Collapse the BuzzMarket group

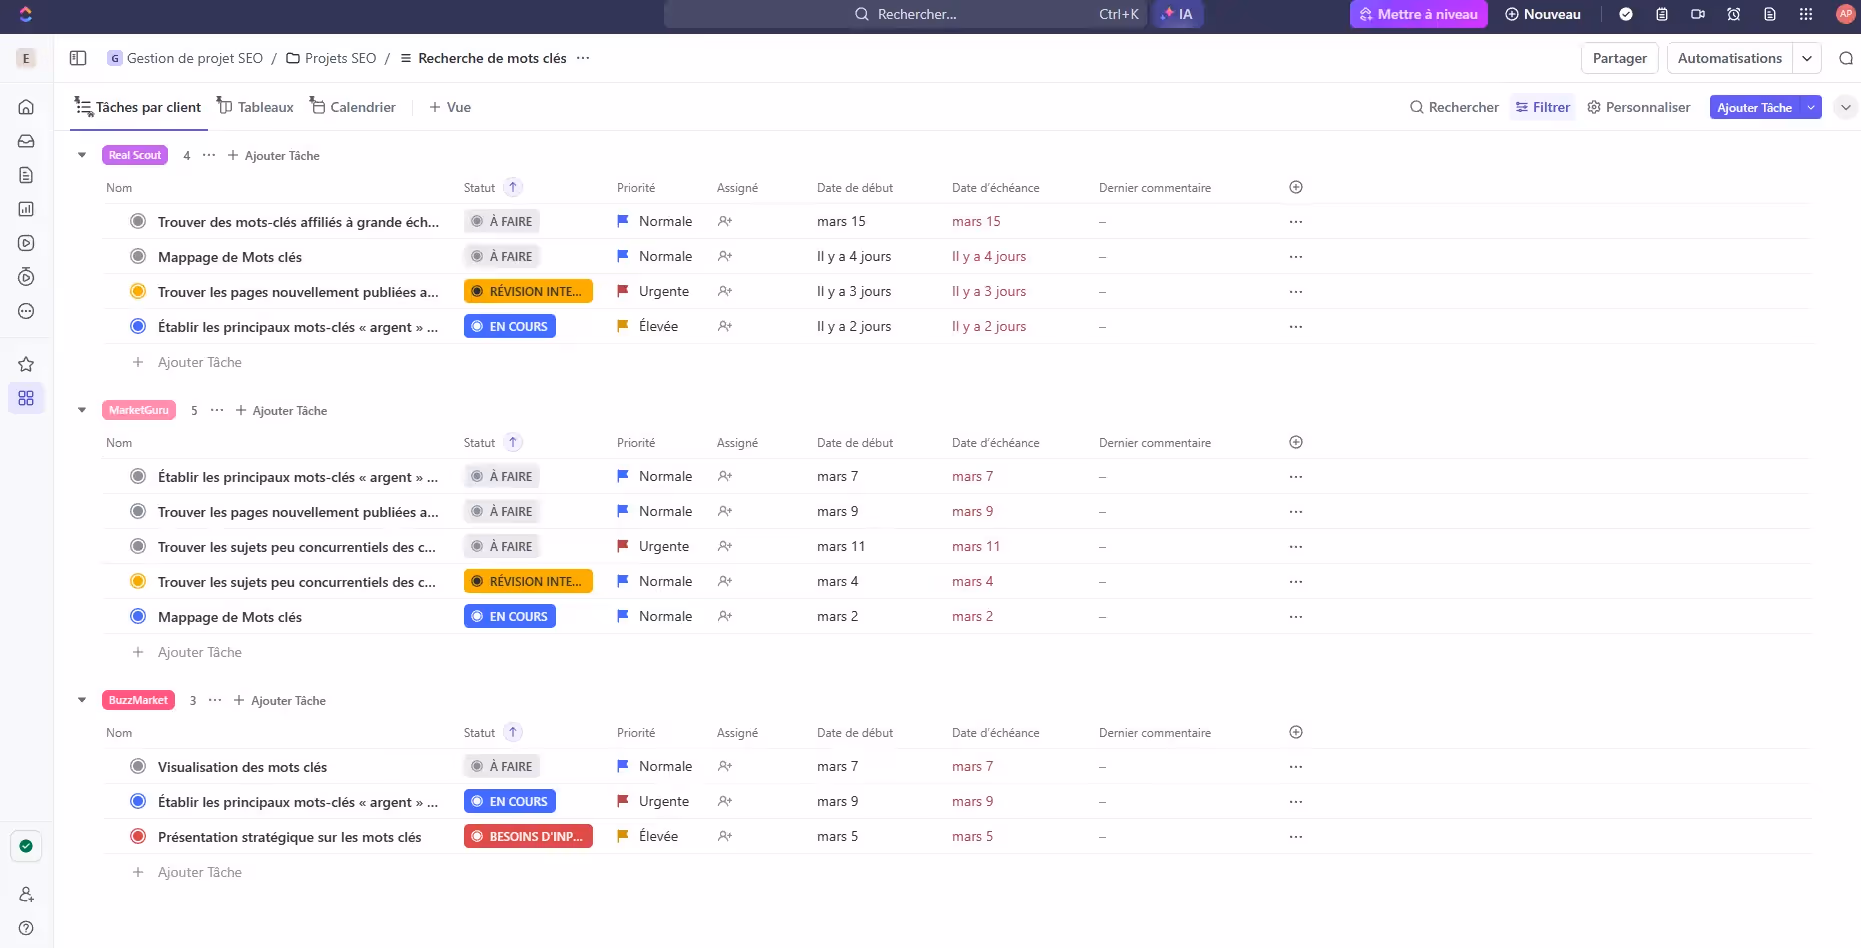pos(82,700)
